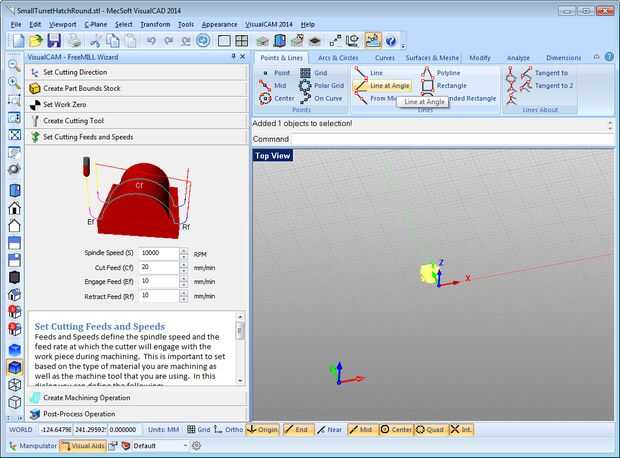The width and height of the screenshot is (620, 458).
Task: Select the Polyline tool
Action: coord(440,73)
